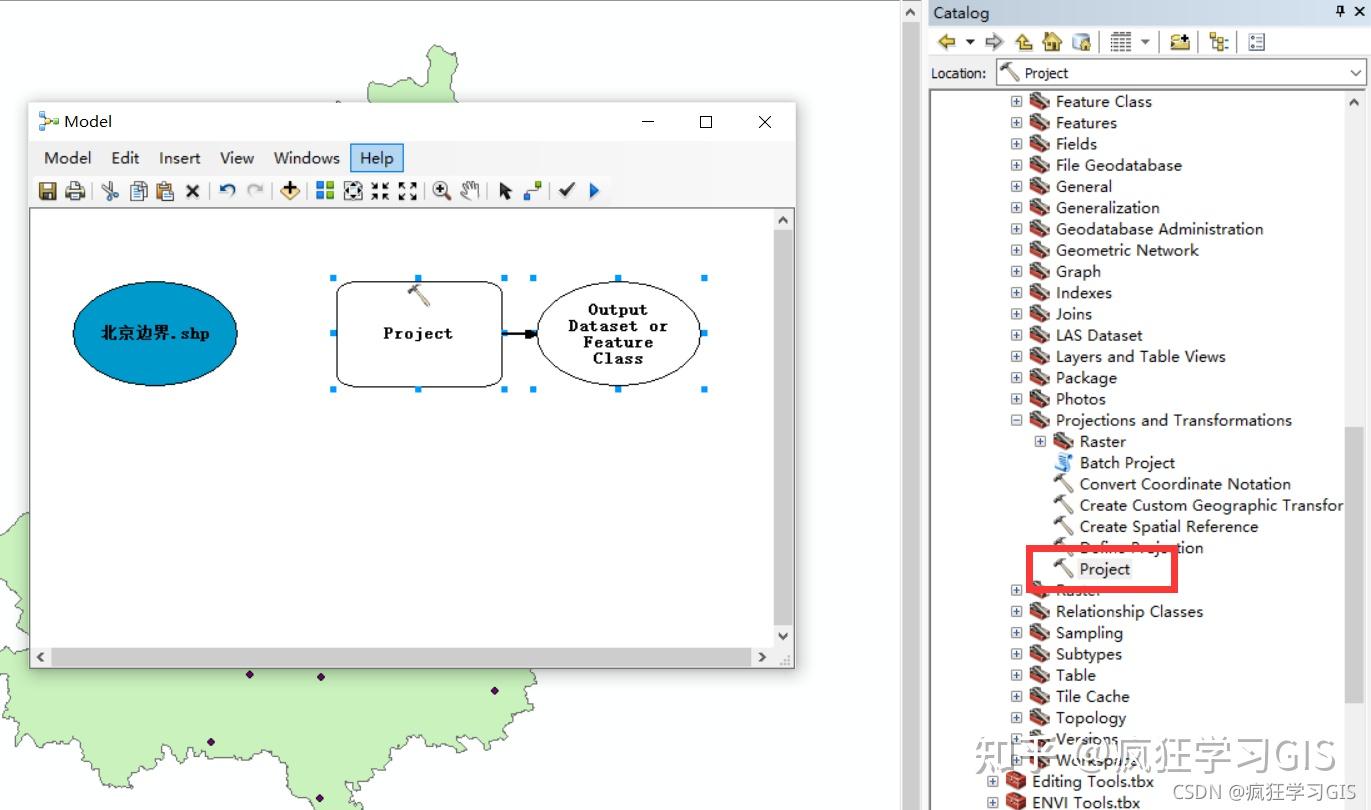Activate the Connect tool in the model toolbar
The width and height of the screenshot is (1371, 810).
coord(533,190)
